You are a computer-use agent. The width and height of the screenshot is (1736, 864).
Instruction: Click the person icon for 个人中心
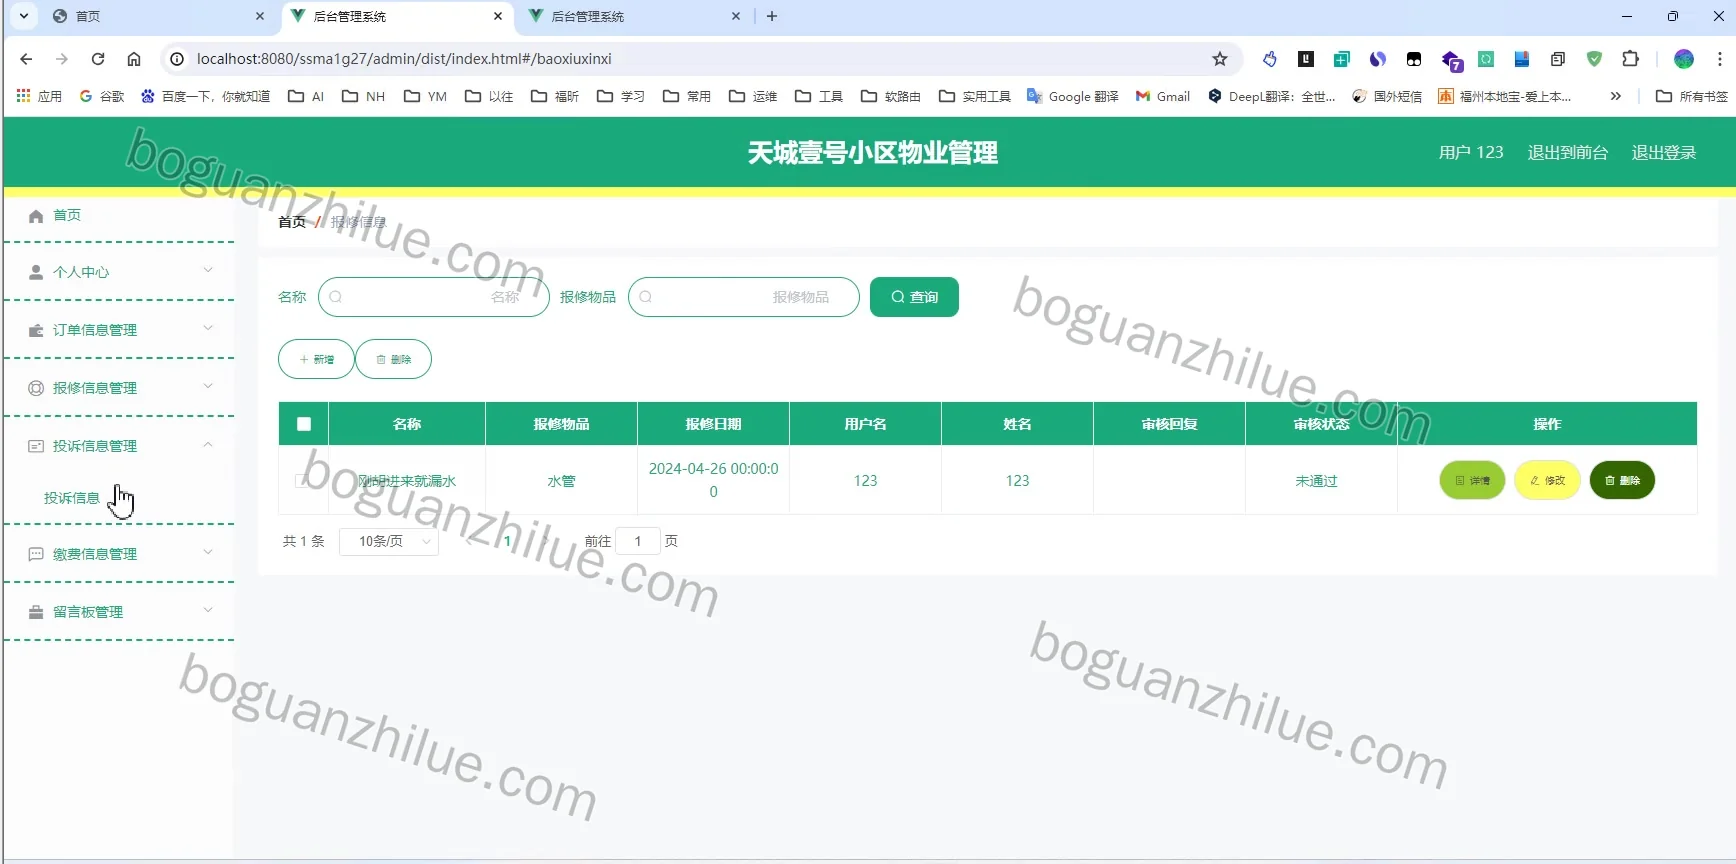point(36,272)
